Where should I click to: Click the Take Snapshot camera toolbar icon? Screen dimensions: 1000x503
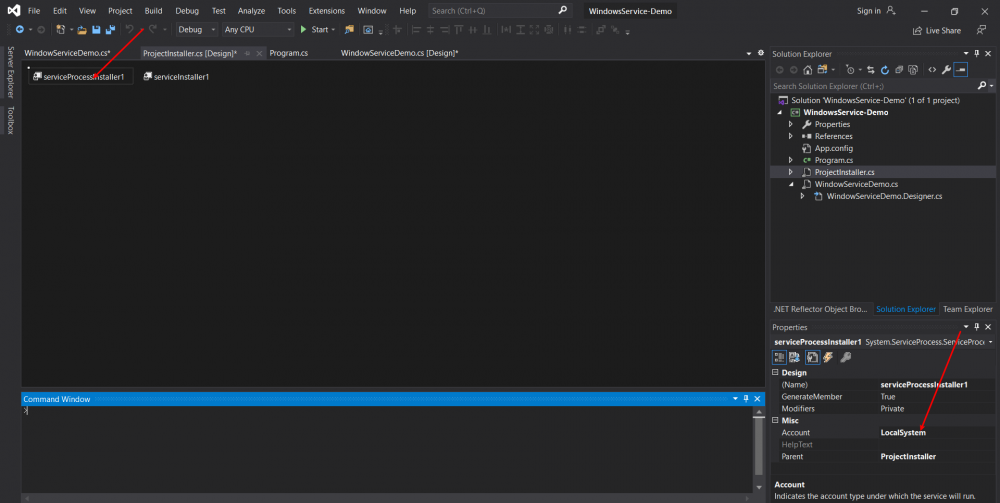[x=368, y=29]
